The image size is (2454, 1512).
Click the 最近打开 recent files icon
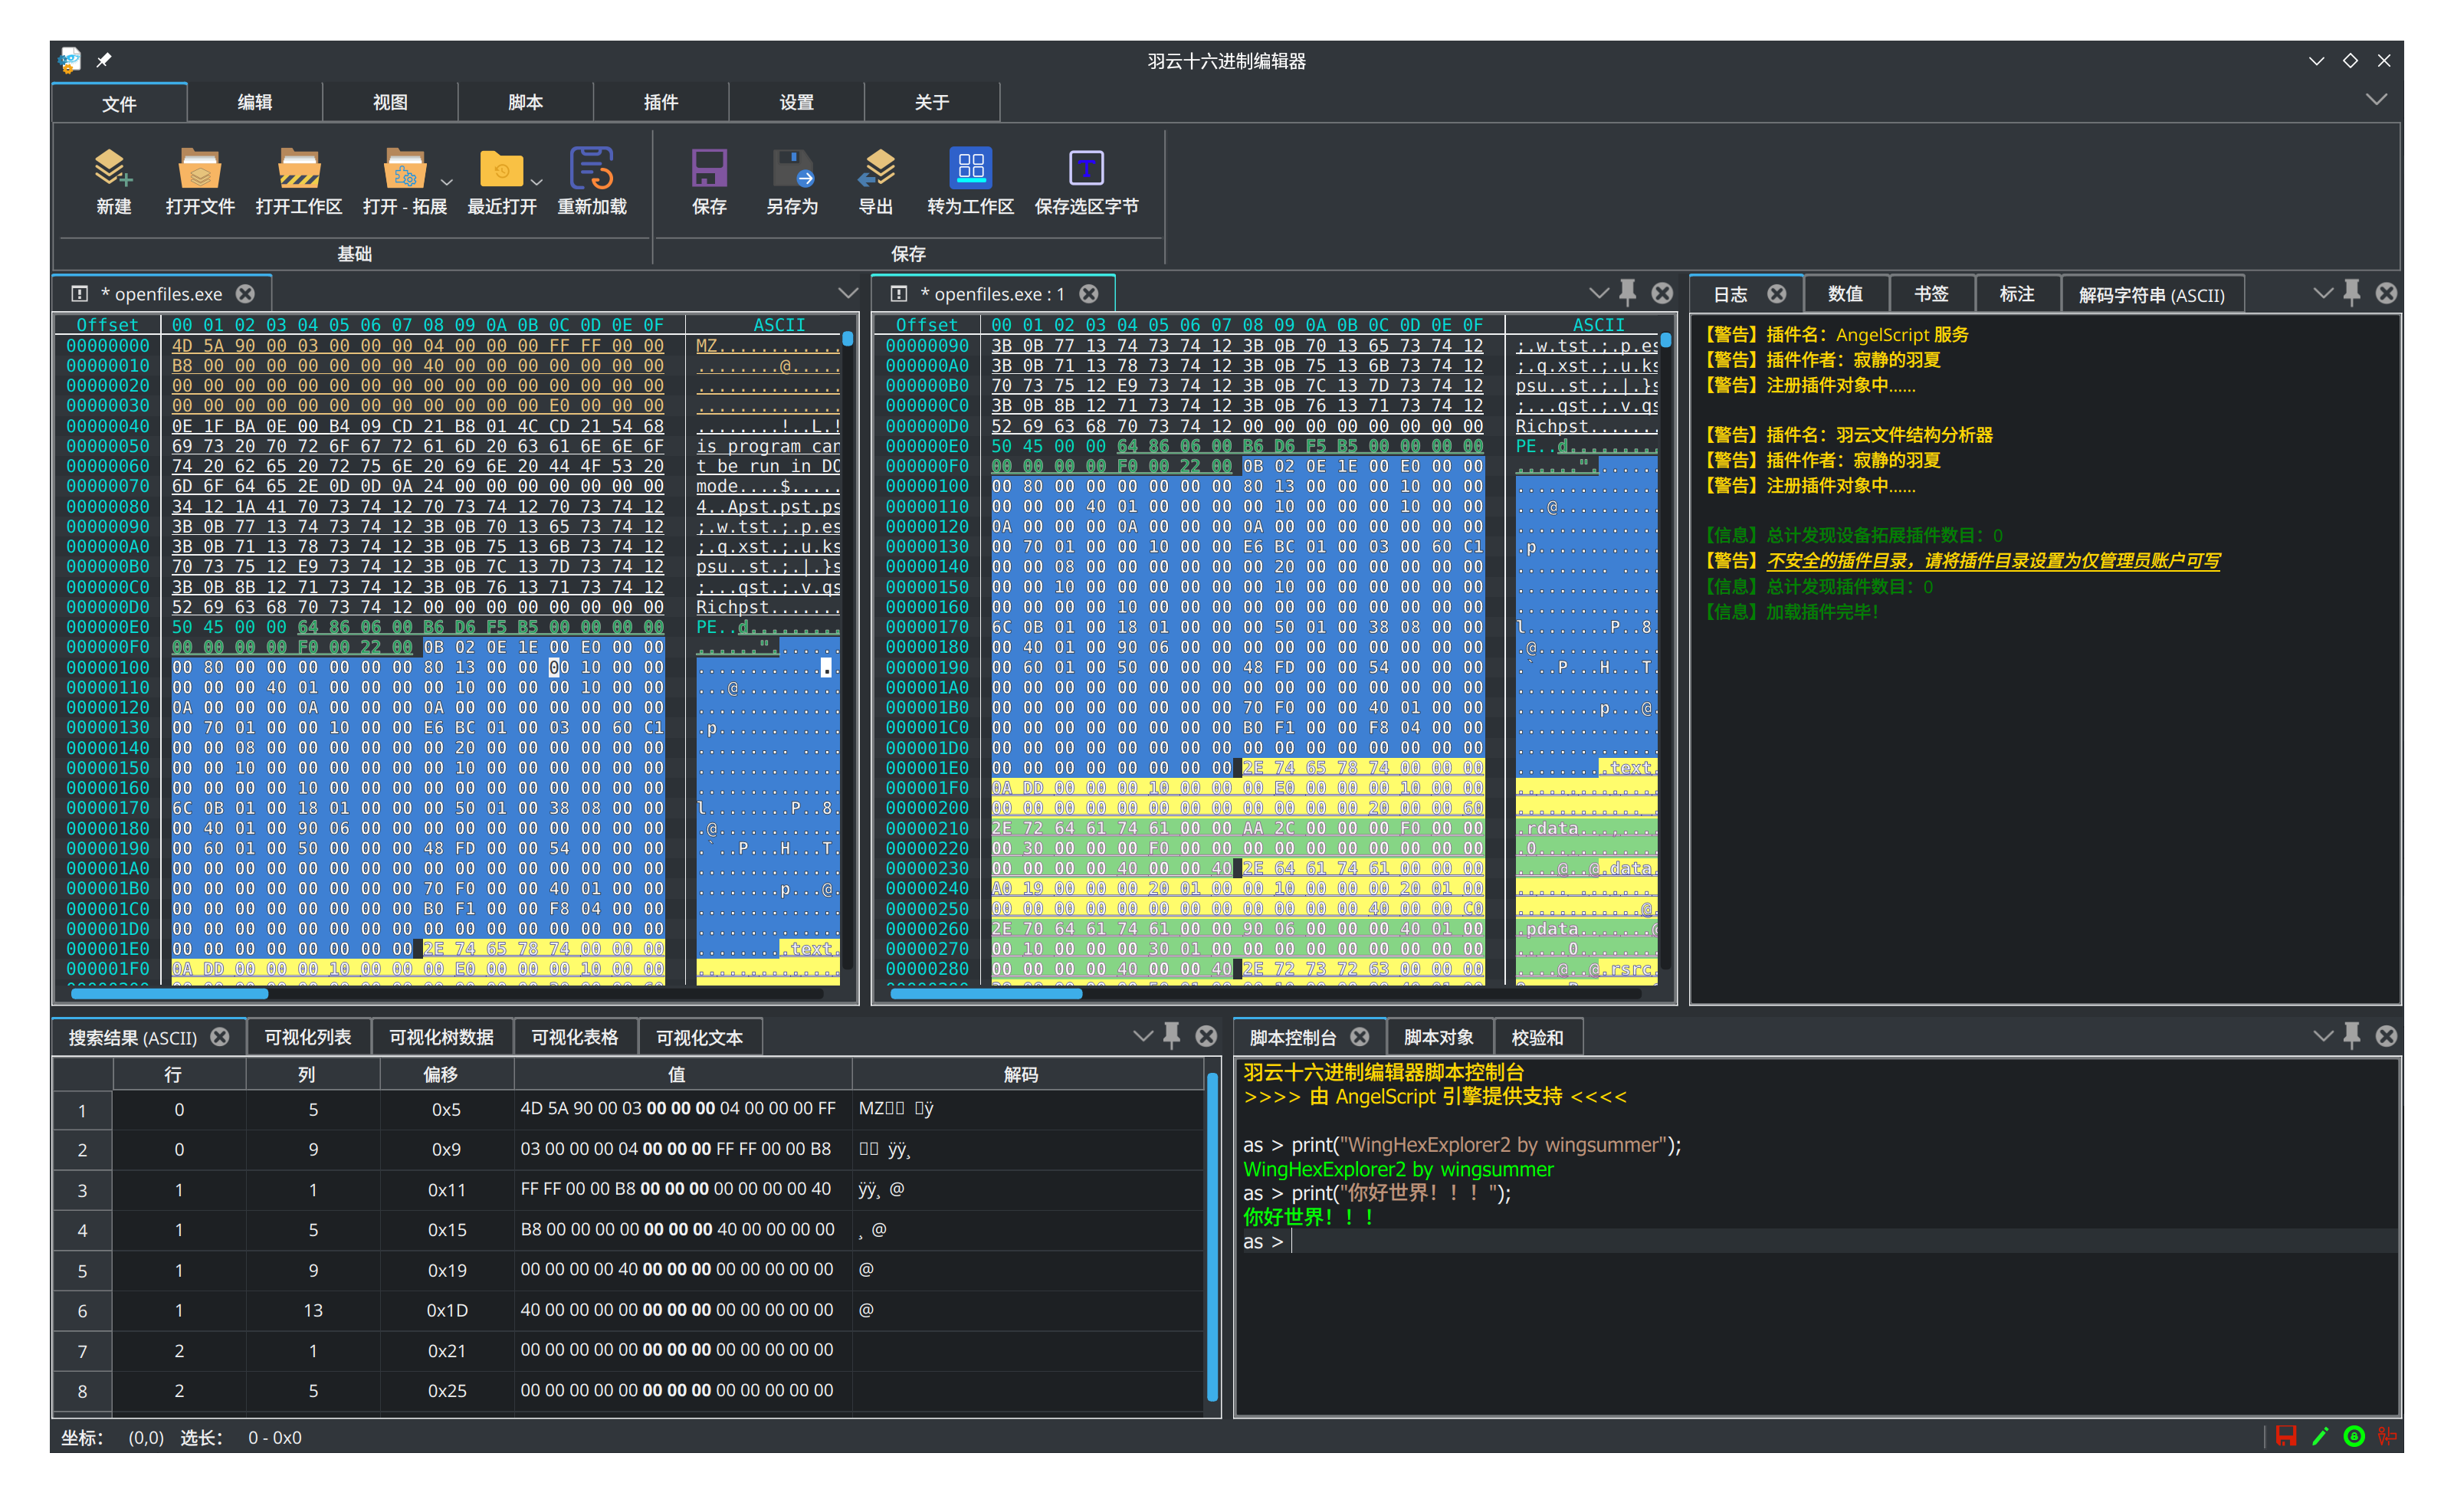pos(501,168)
